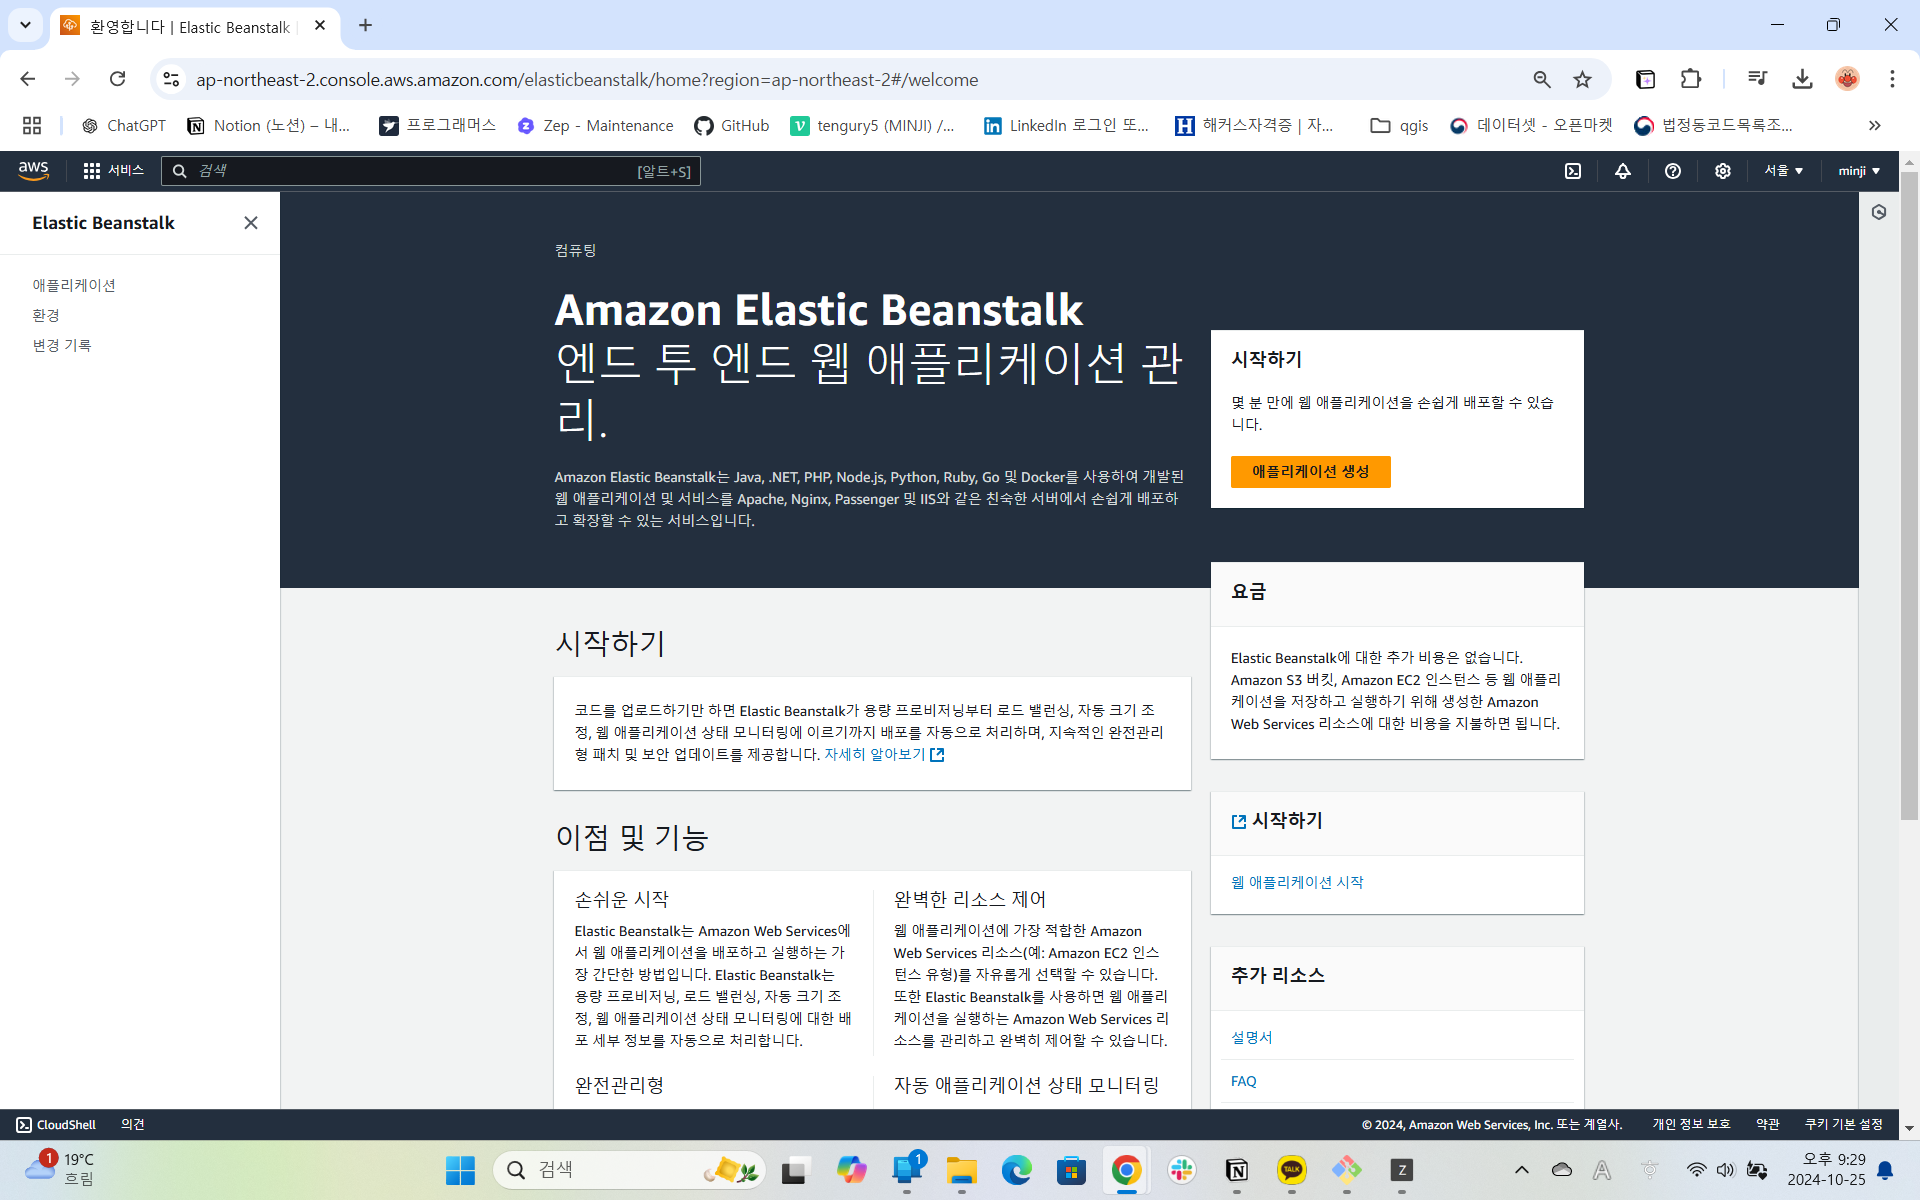Open the tab search dropdown arrow
The image size is (1920, 1200).
point(25,26)
